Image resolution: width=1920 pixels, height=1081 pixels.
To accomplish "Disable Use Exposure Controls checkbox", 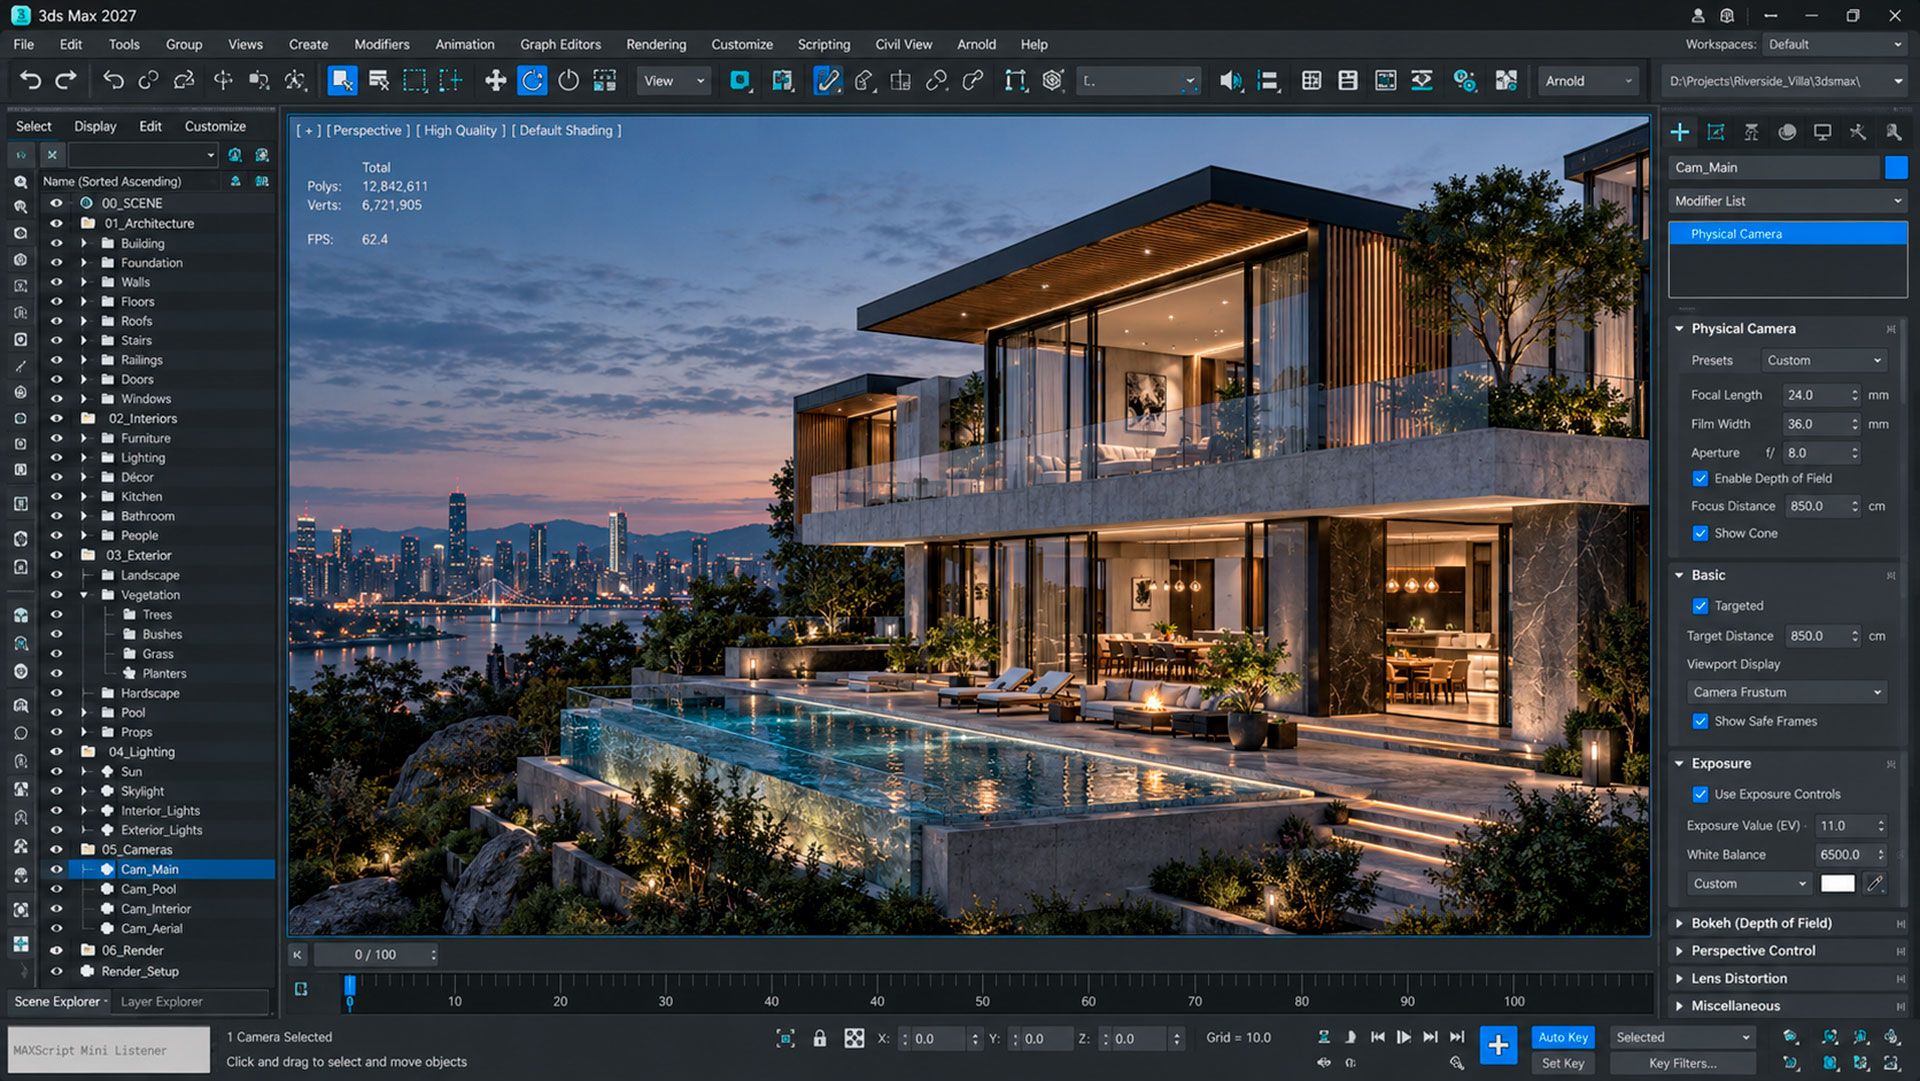I will click(1700, 794).
